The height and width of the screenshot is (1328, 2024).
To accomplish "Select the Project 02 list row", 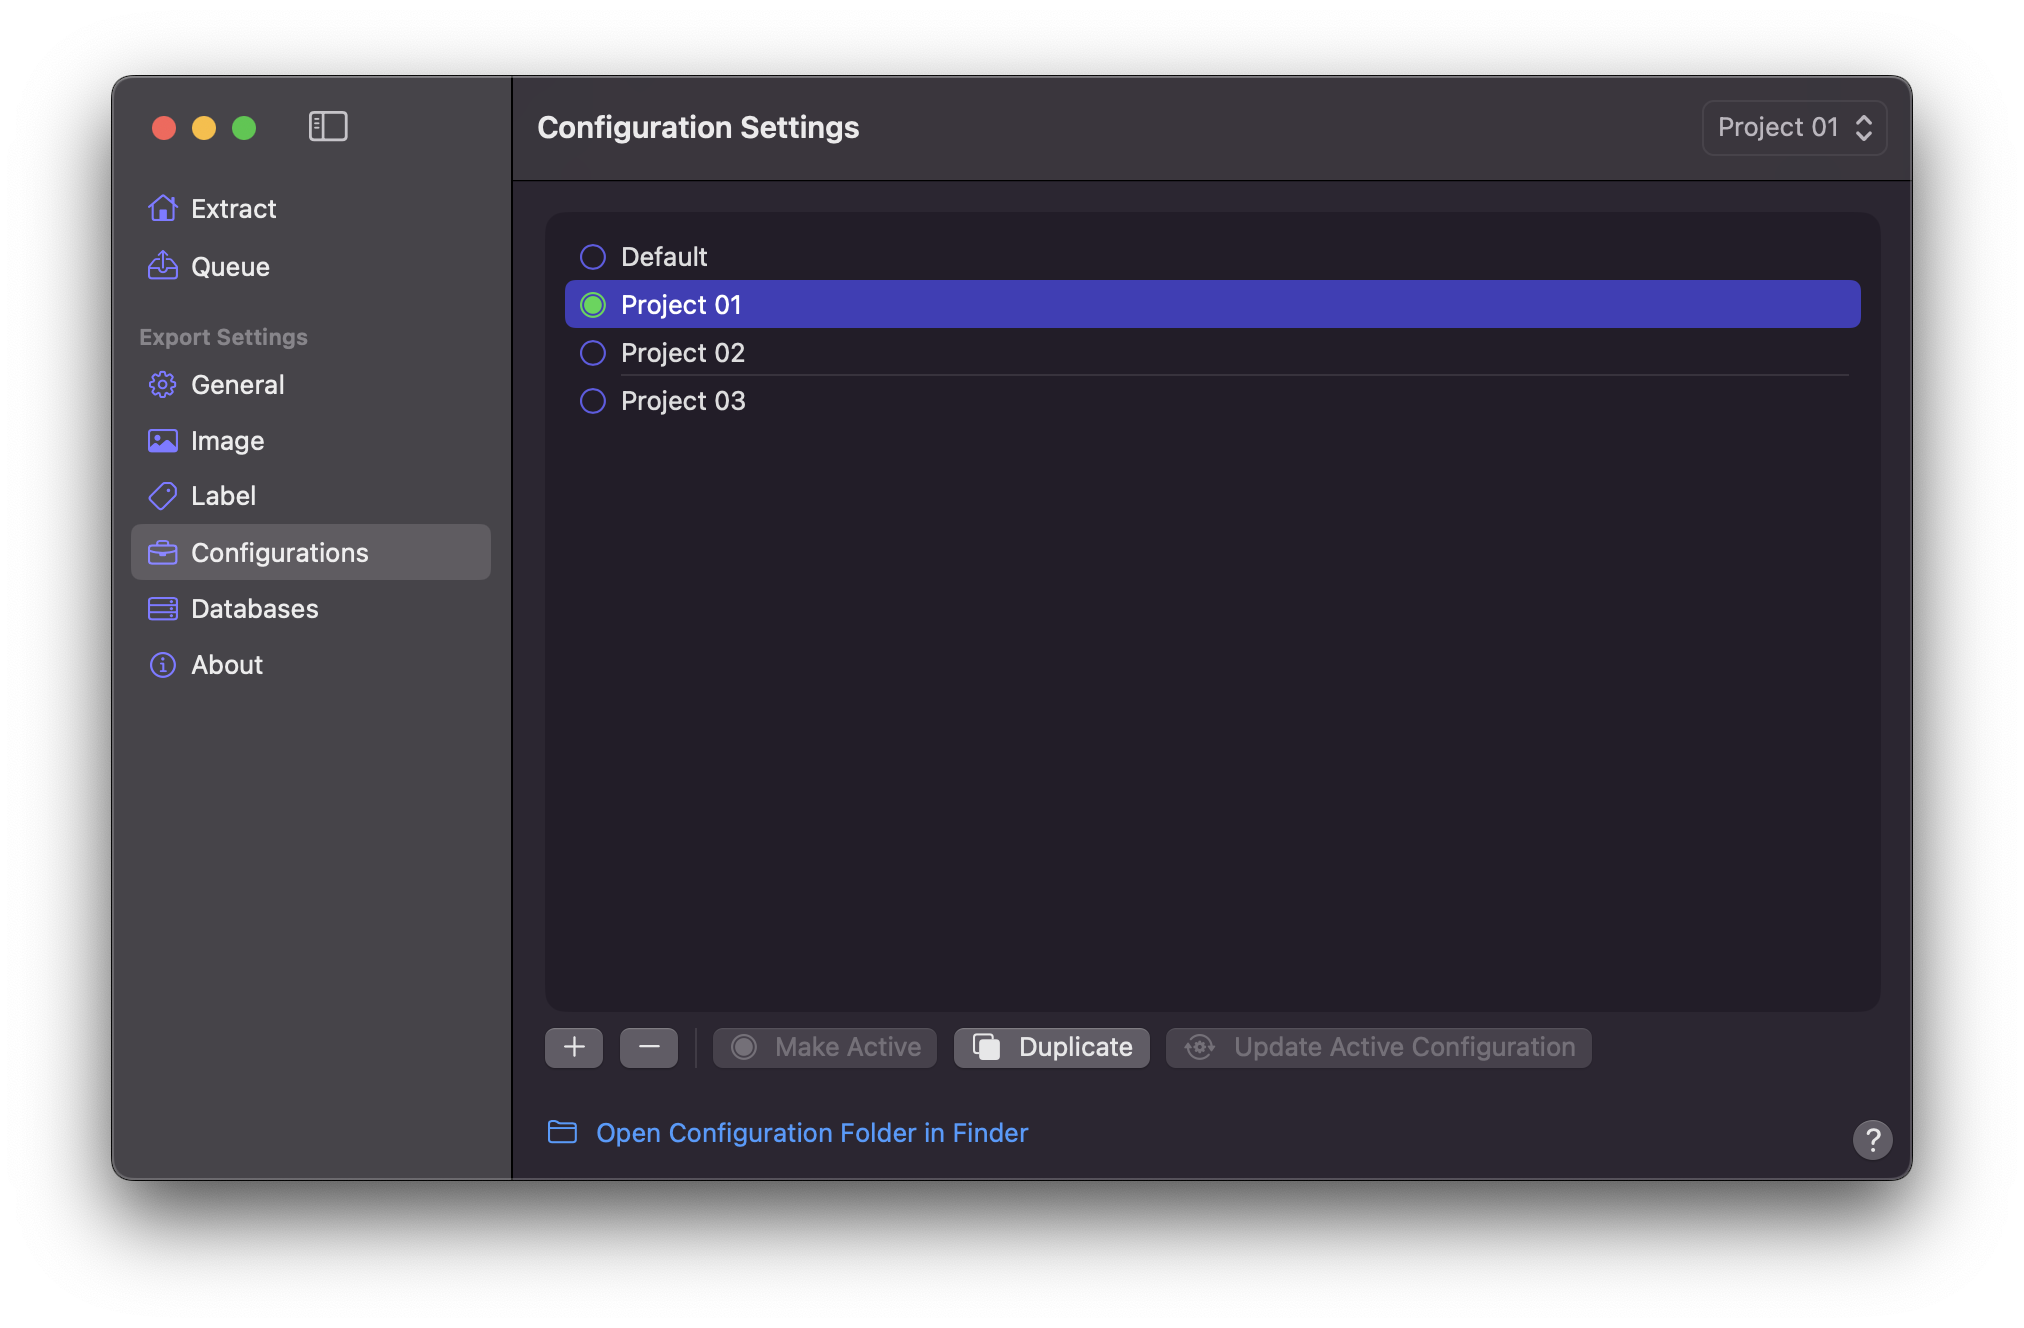I will tap(1212, 352).
